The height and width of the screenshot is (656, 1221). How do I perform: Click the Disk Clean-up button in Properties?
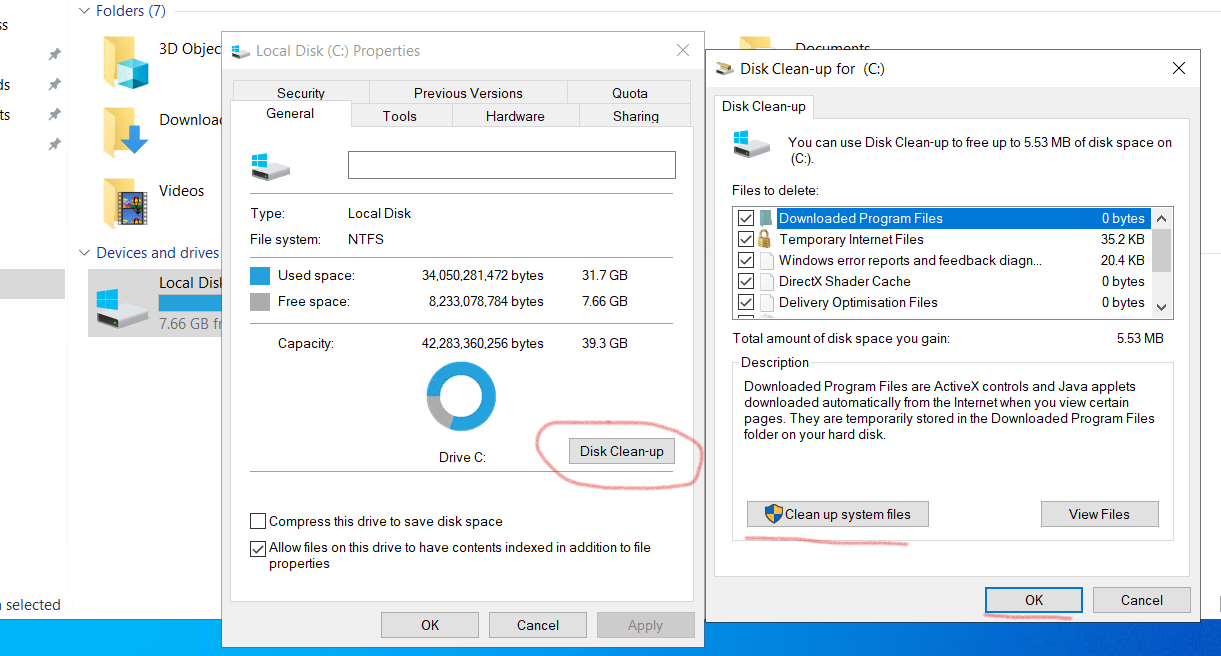click(x=622, y=451)
